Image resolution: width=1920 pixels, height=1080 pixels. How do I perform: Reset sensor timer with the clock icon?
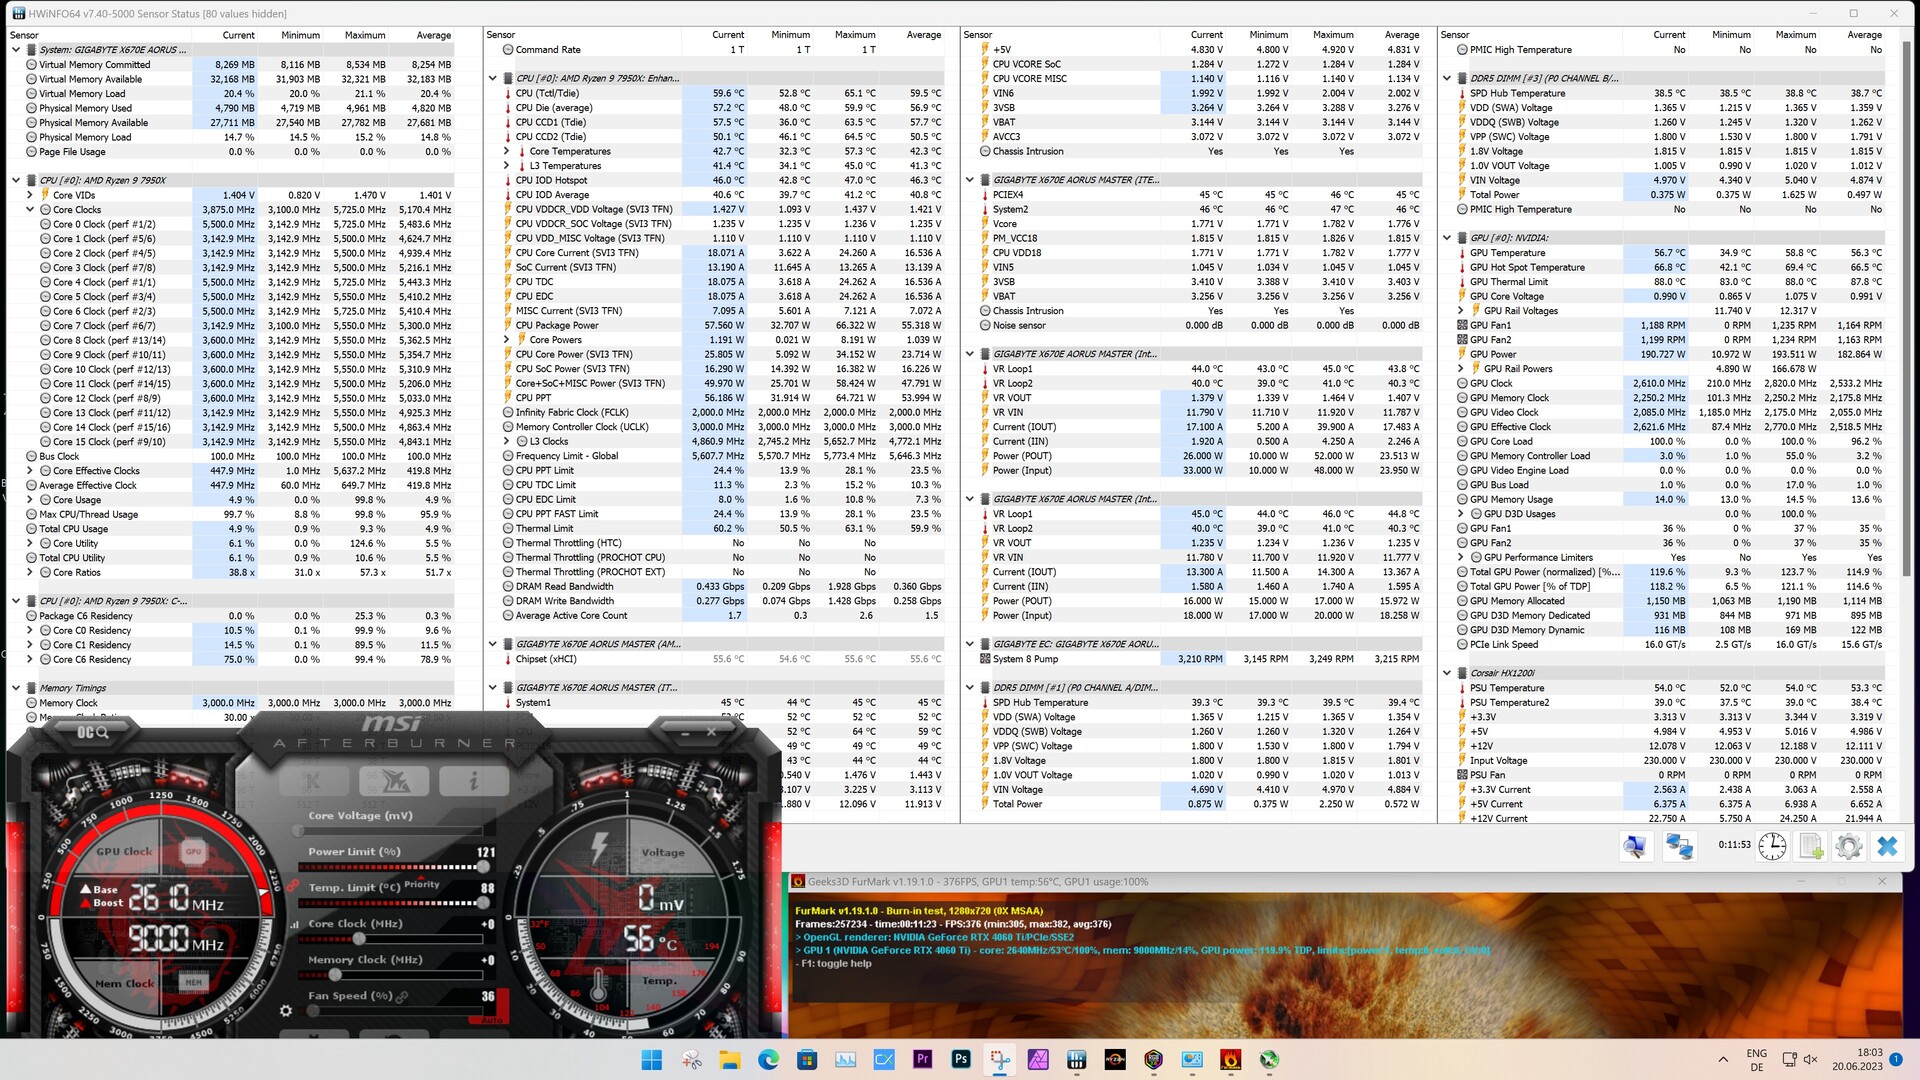(x=1772, y=847)
